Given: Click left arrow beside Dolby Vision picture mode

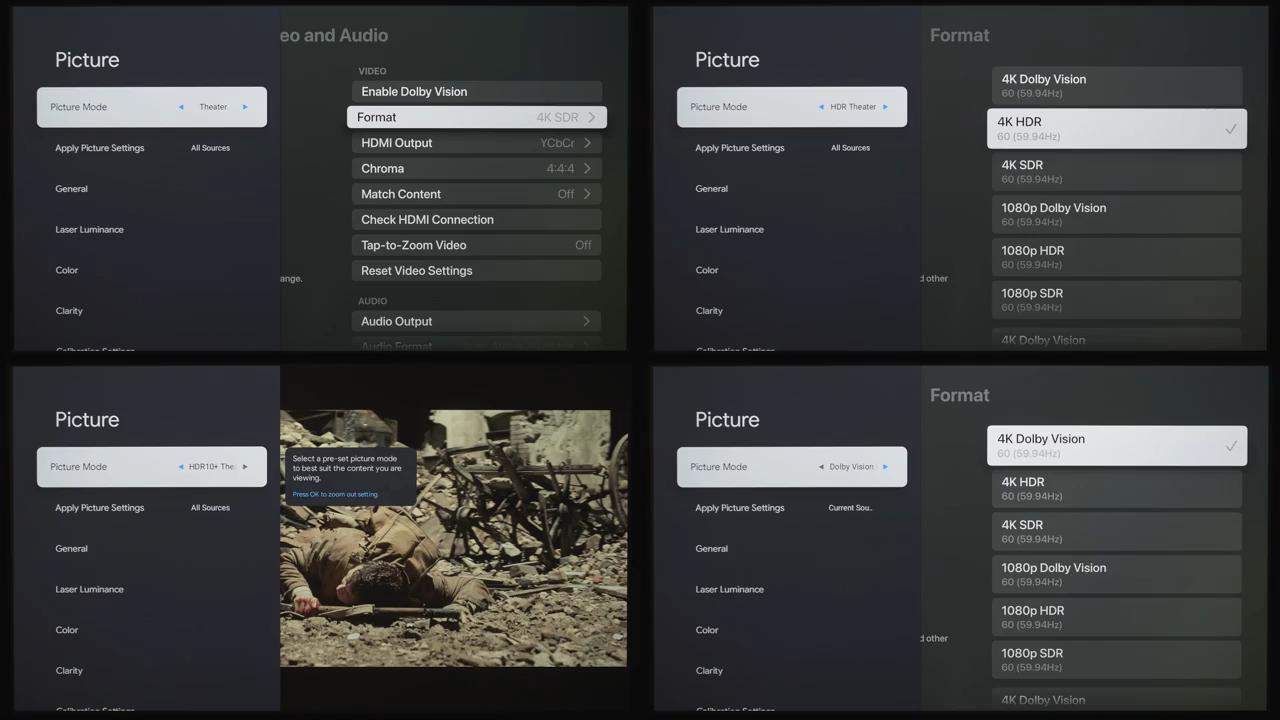Looking at the screenshot, I should [821, 467].
